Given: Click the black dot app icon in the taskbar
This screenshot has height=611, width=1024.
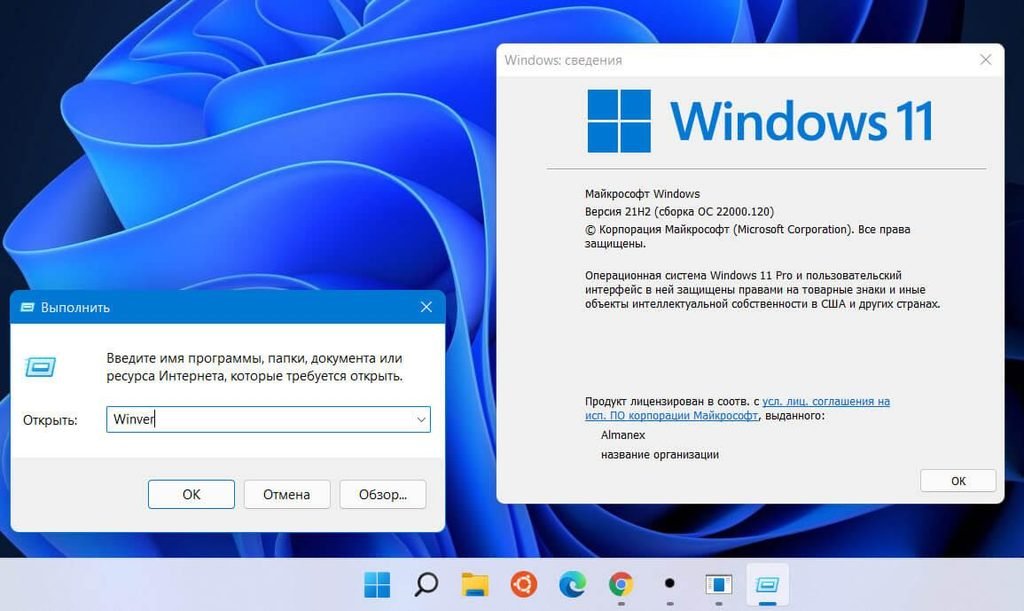Looking at the screenshot, I should click(x=669, y=584).
